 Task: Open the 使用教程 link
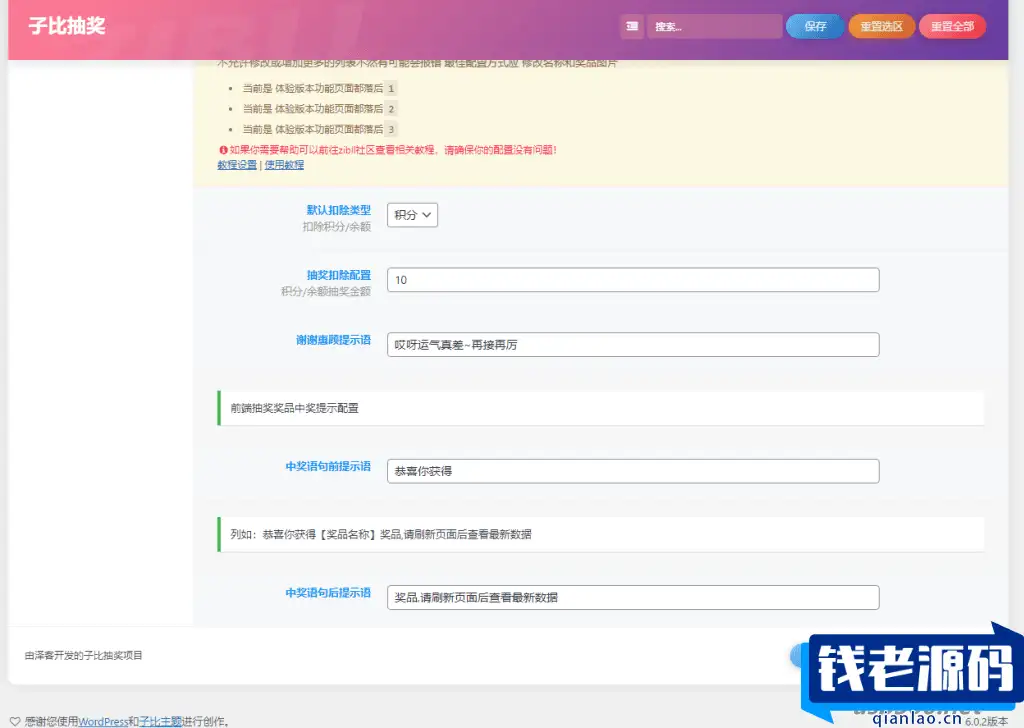[x=284, y=165]
